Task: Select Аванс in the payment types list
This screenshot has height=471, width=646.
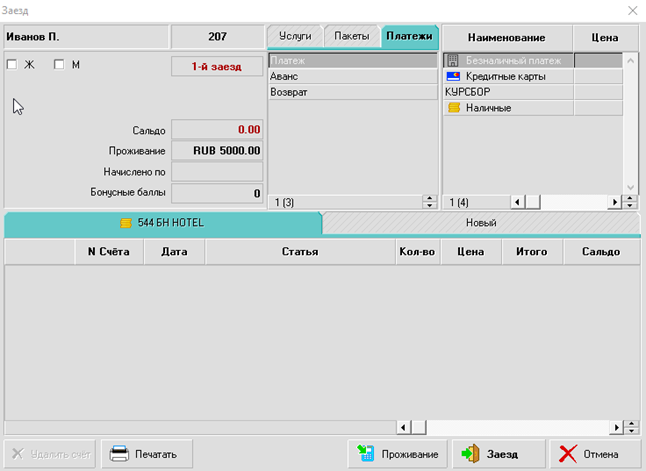Action: (x=352, y=76)
